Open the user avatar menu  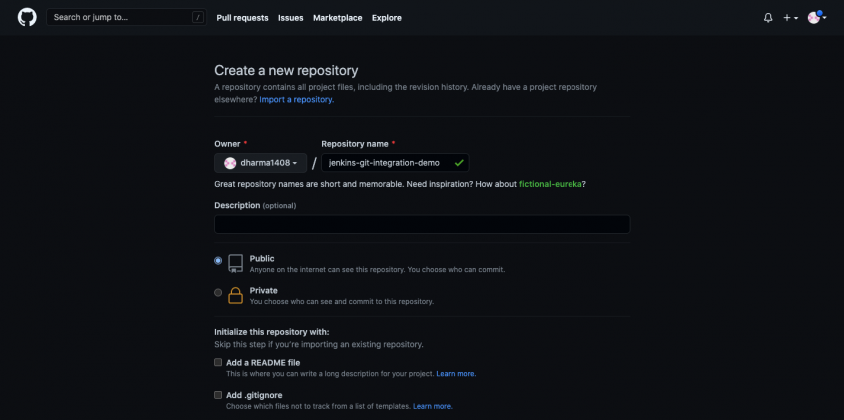pyautogui.click(x=817, y=17)
